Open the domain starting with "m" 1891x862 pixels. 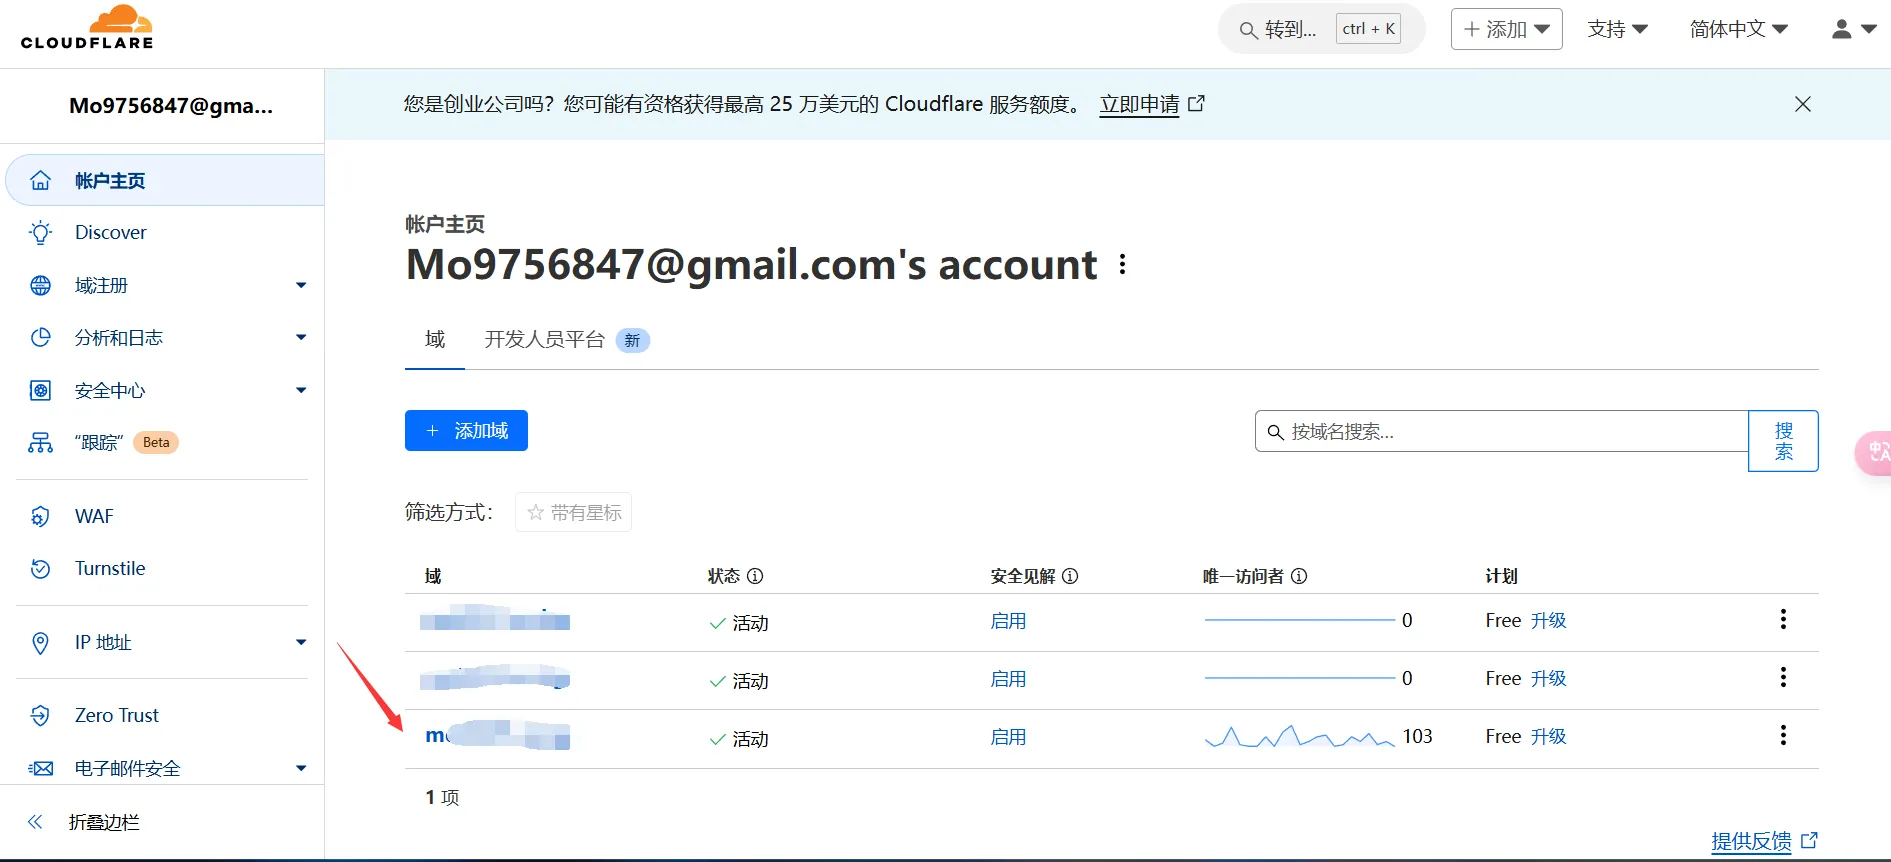[x=497, y=736]
